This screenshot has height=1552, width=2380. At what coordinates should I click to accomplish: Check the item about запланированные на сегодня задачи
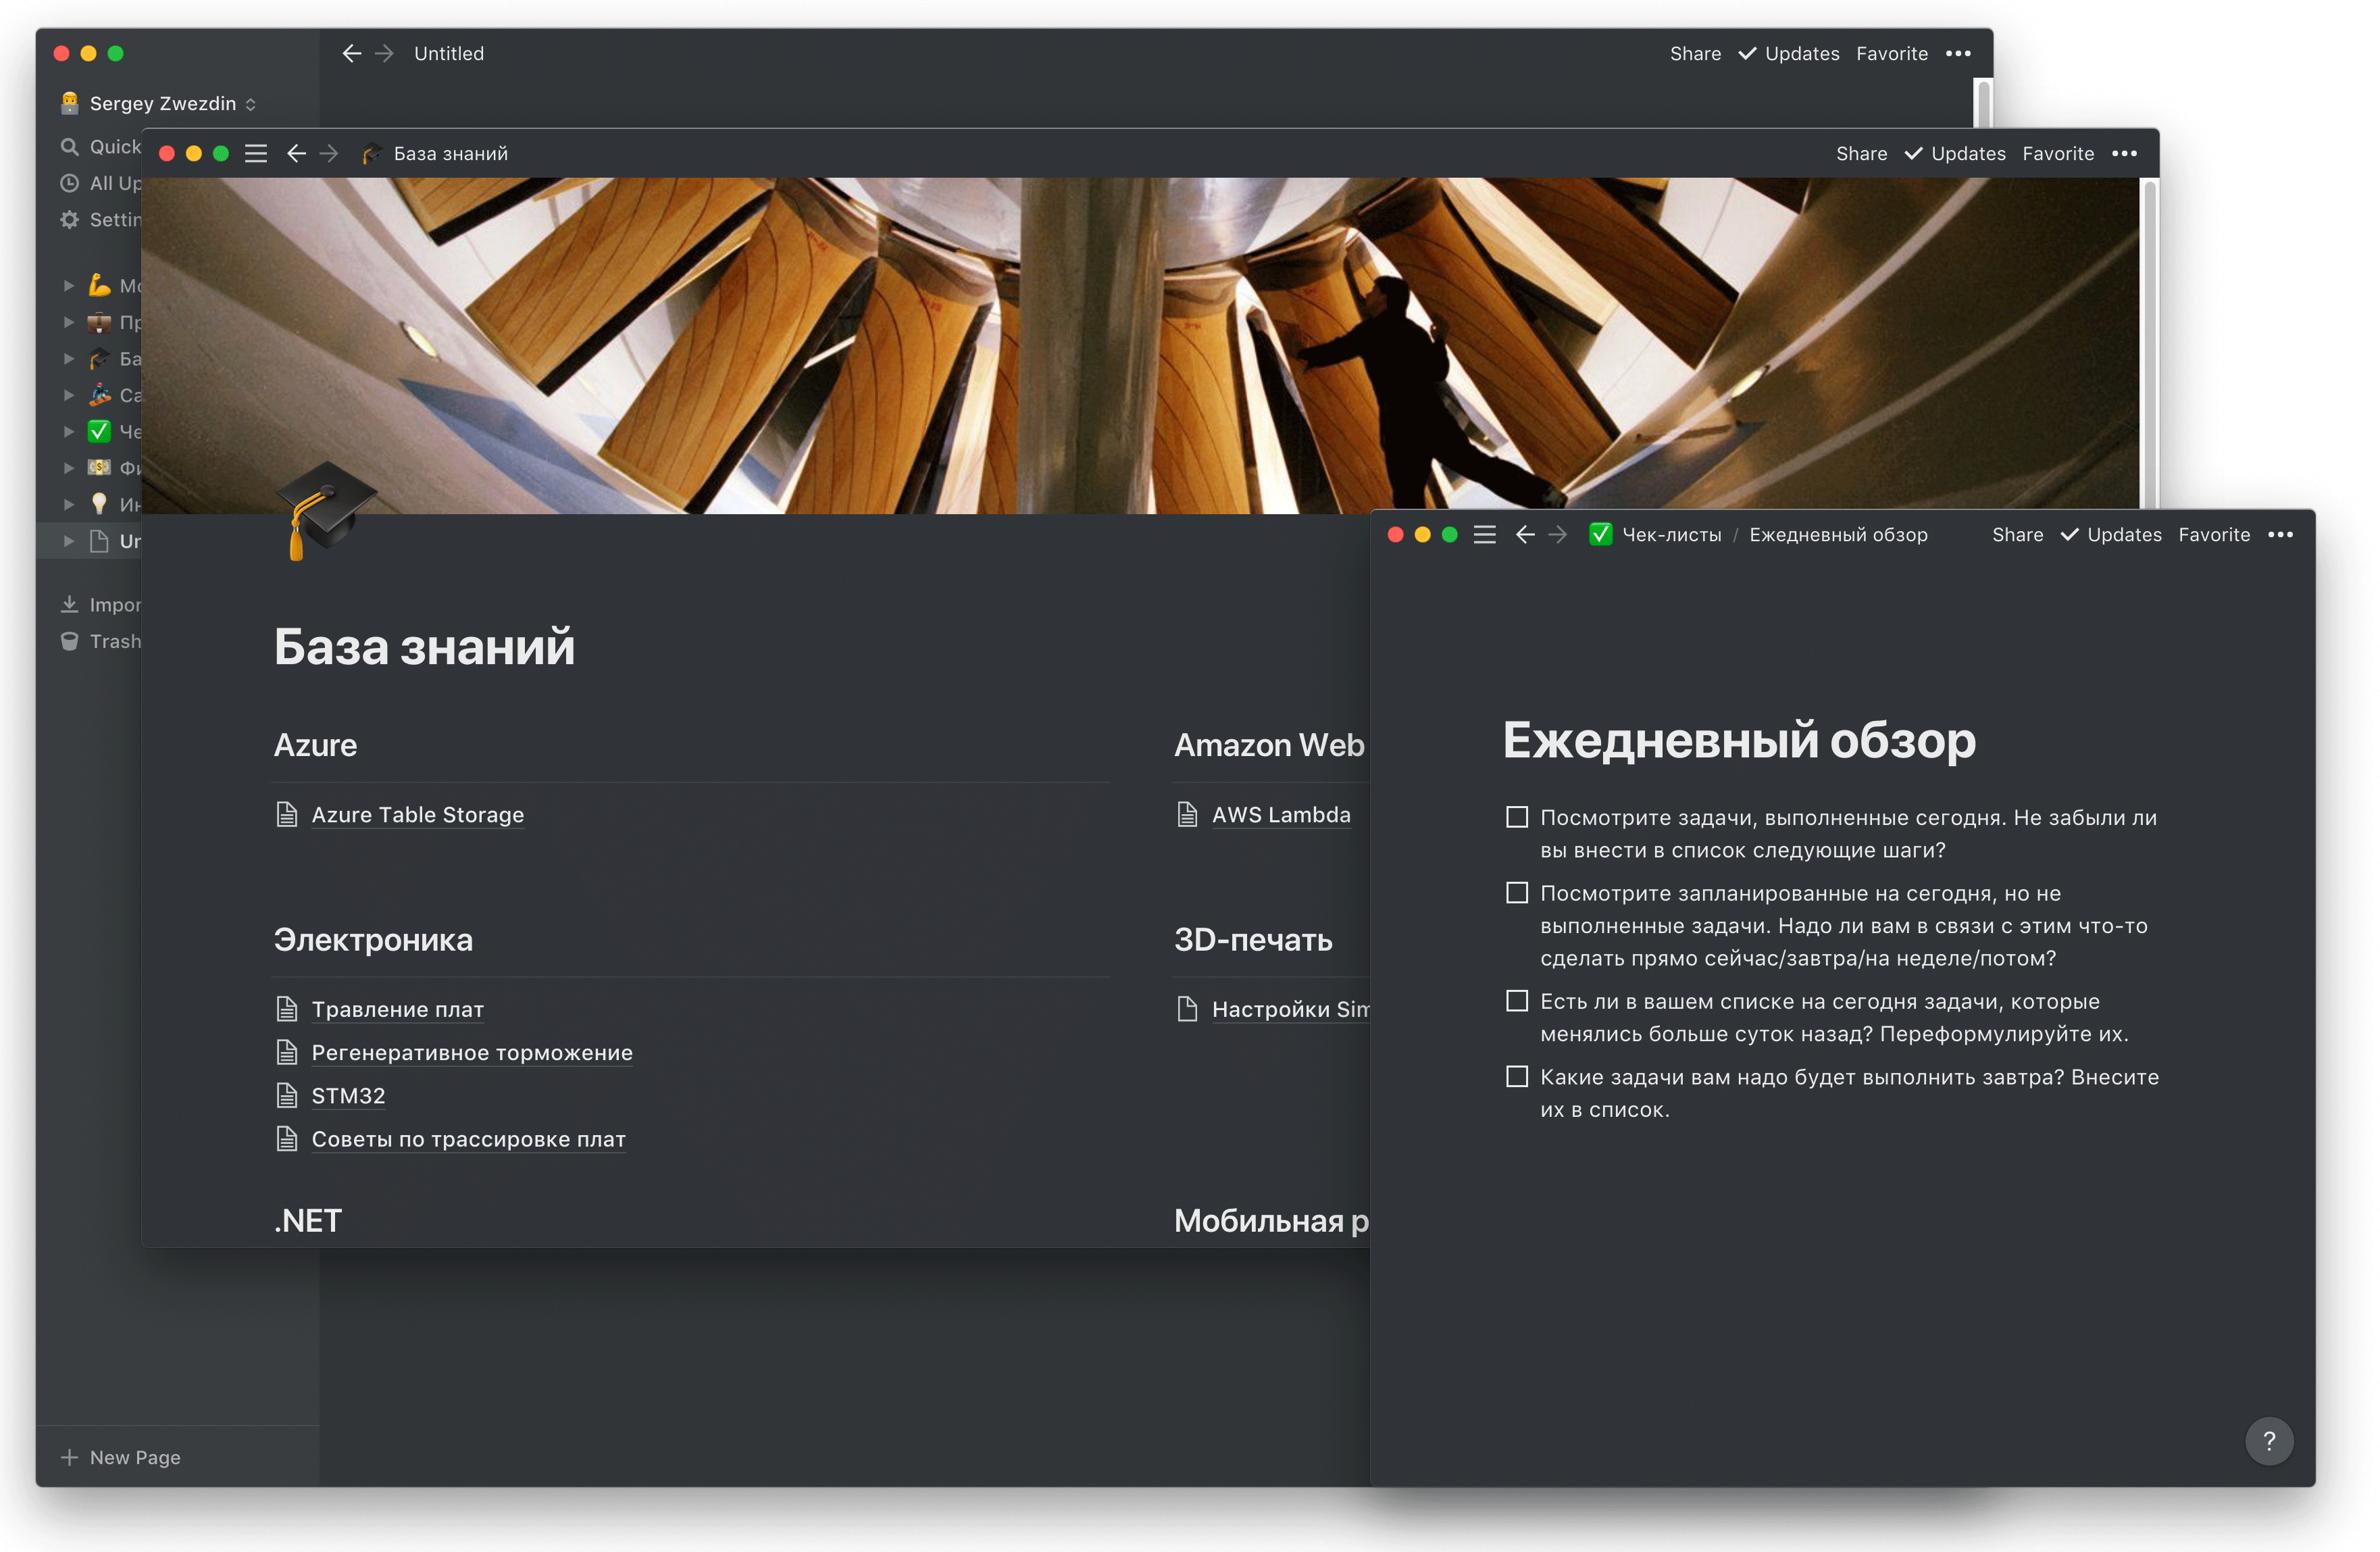(x=1516, y=893)
